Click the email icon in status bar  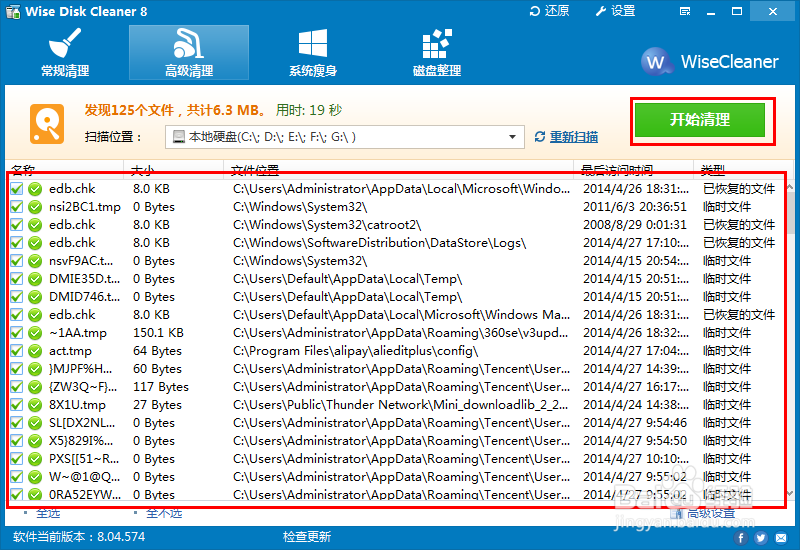[781, 538]
